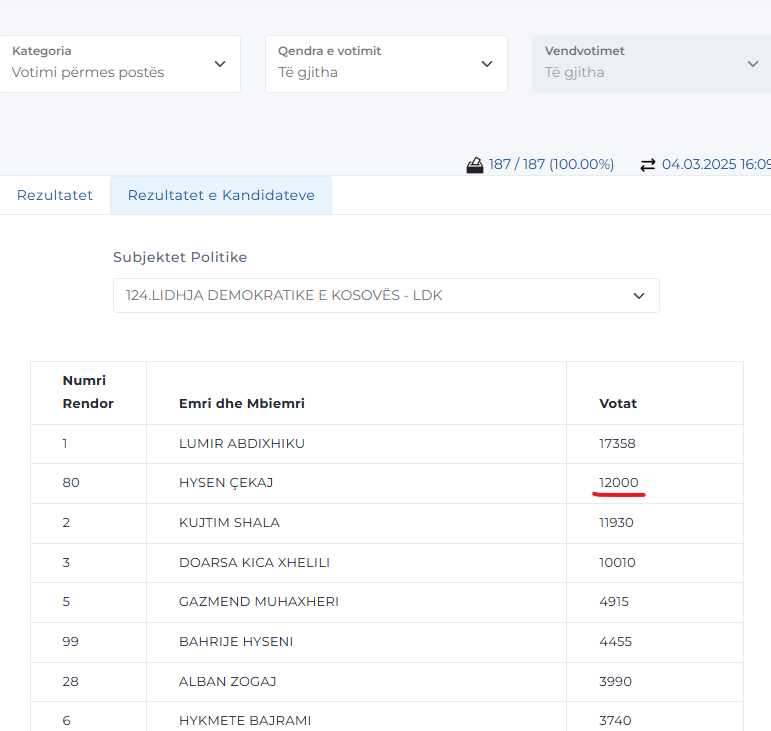The height and width of the screenshot is (731, 771).
Task: Click the 04.03.2025 timestamp text
Action: coord(716,164)
